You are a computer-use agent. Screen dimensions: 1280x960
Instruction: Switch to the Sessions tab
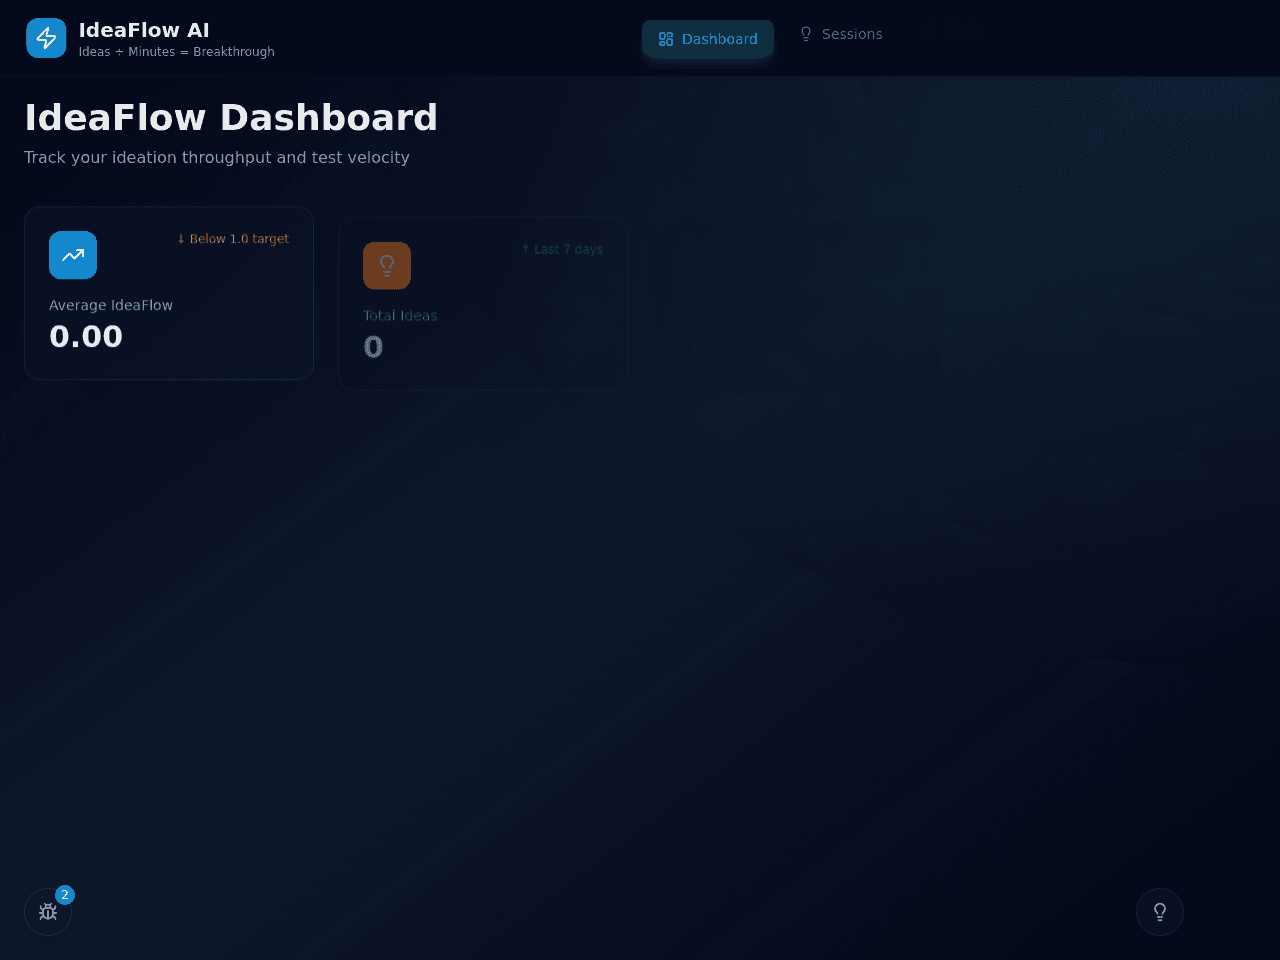point(841,34)
